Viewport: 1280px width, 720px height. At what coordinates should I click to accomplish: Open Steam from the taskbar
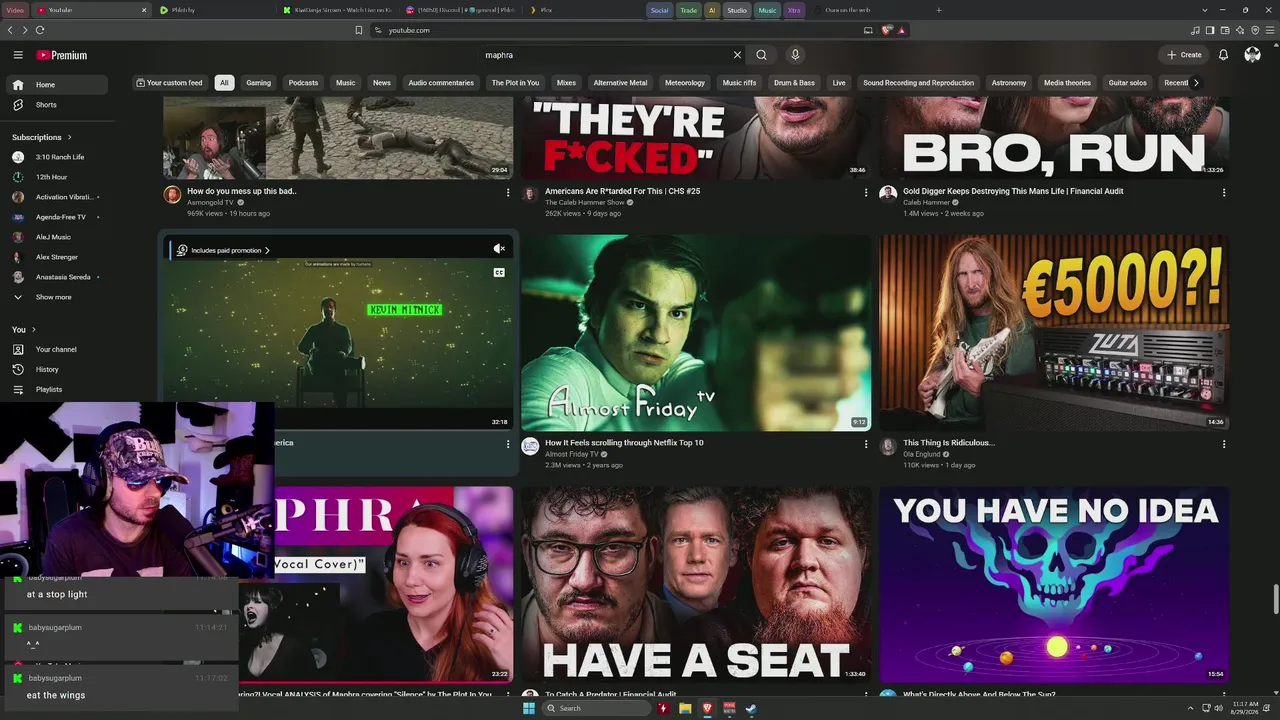coord(751,708)
